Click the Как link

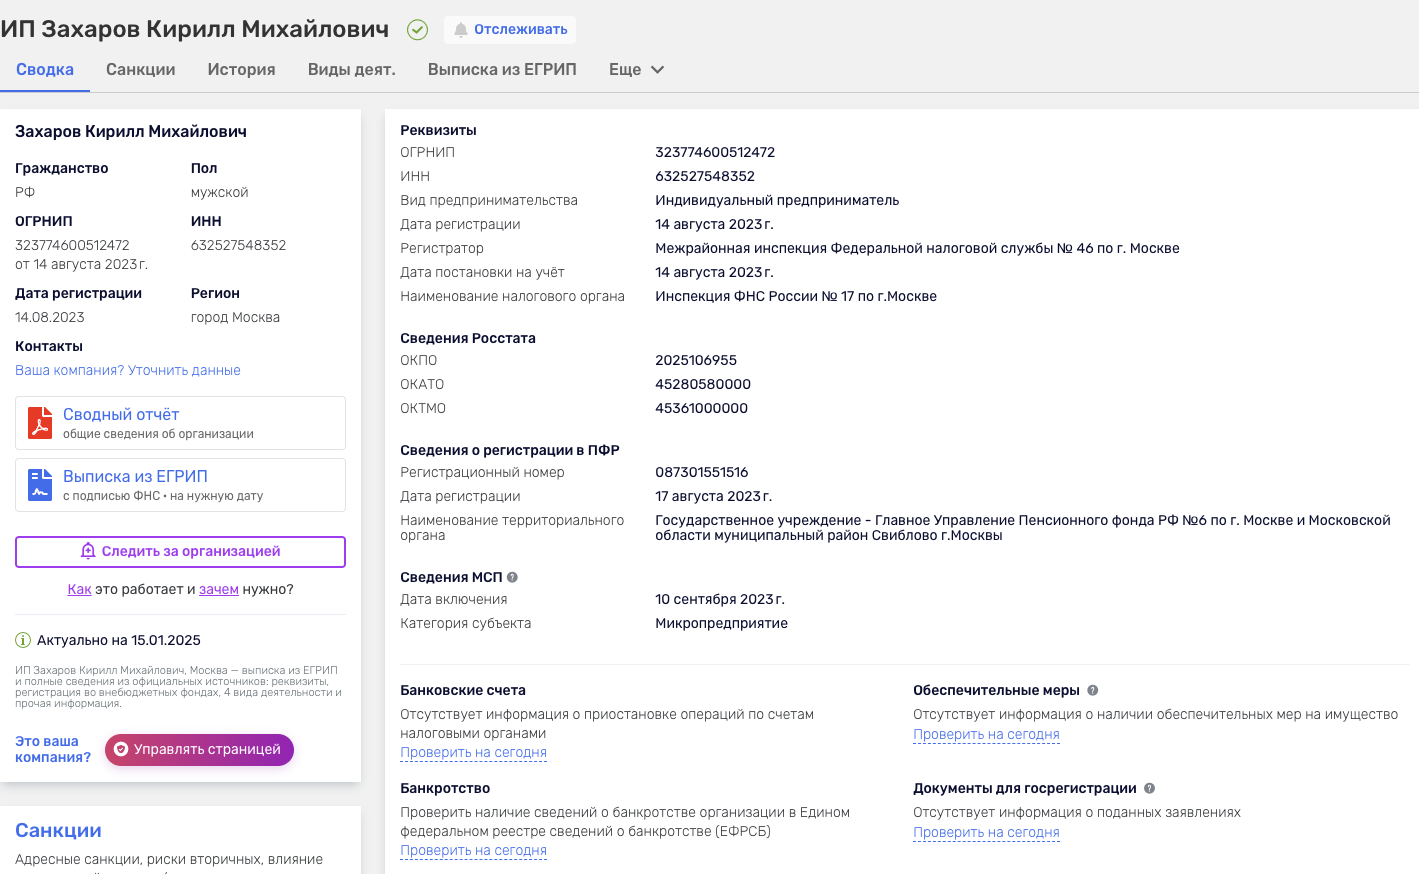point(79,589)
